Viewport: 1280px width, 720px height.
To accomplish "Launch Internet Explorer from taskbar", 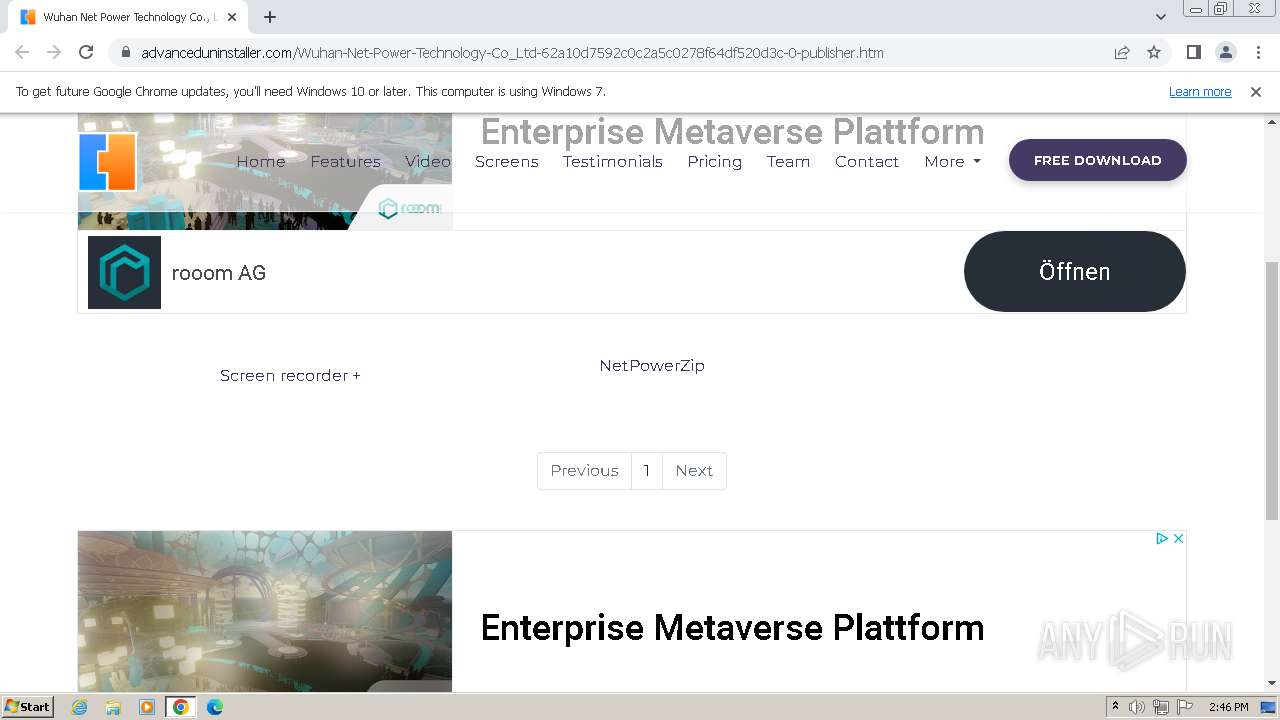I will 80,707.
